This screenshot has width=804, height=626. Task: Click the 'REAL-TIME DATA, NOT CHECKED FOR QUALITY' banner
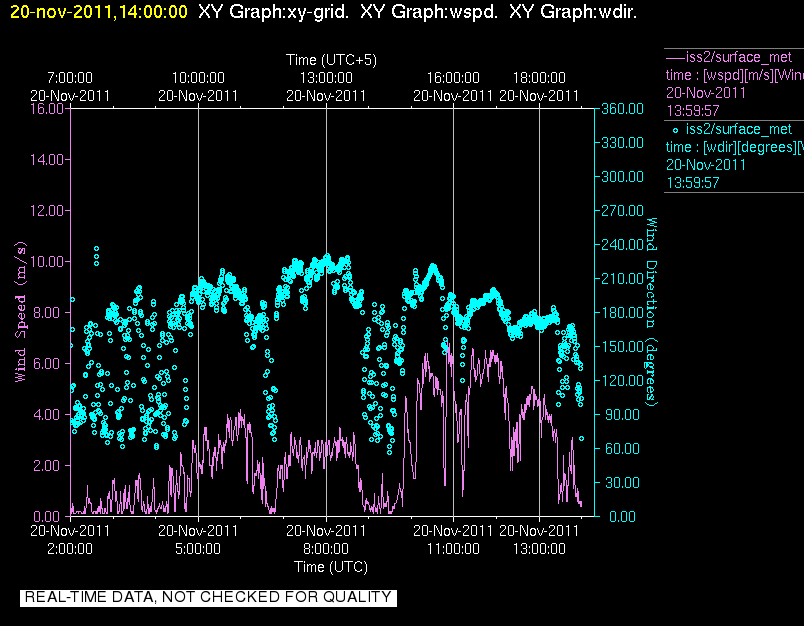(208, 597)
